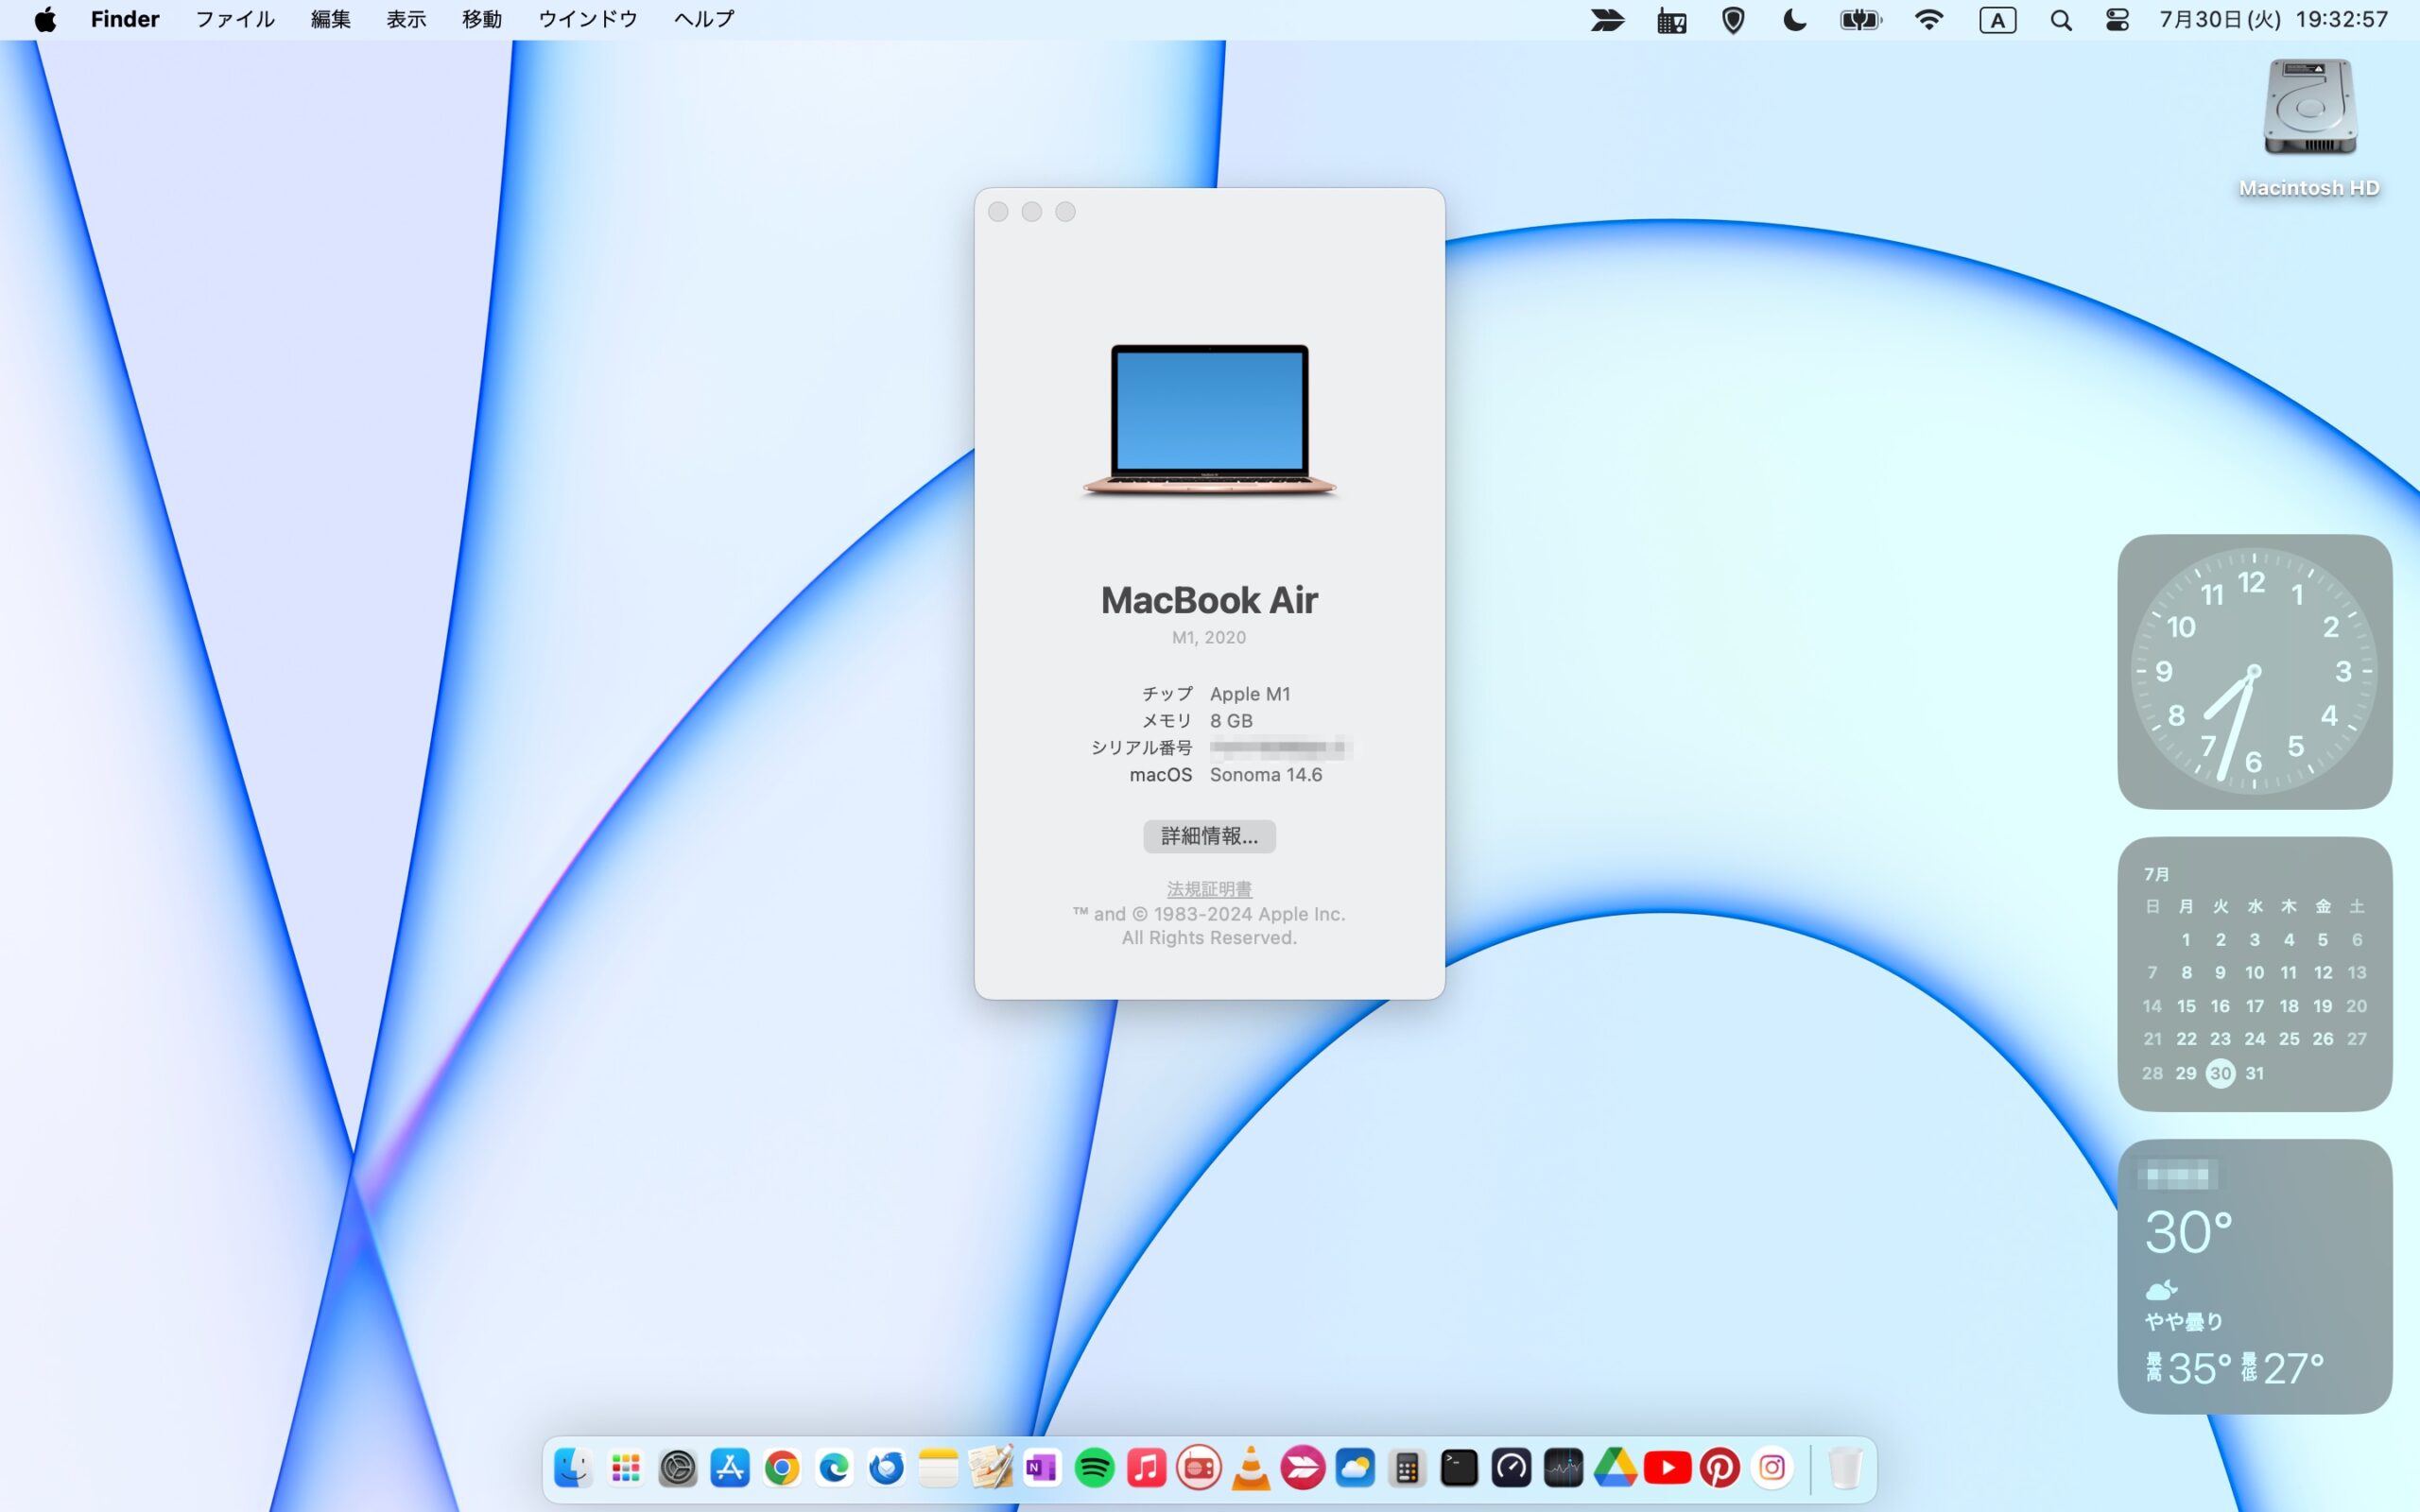Image resolution: width=2420 pixels, height=1512 pixels.
Task: Open the 法規証明書 link
Action: (x=1209, y=889)
